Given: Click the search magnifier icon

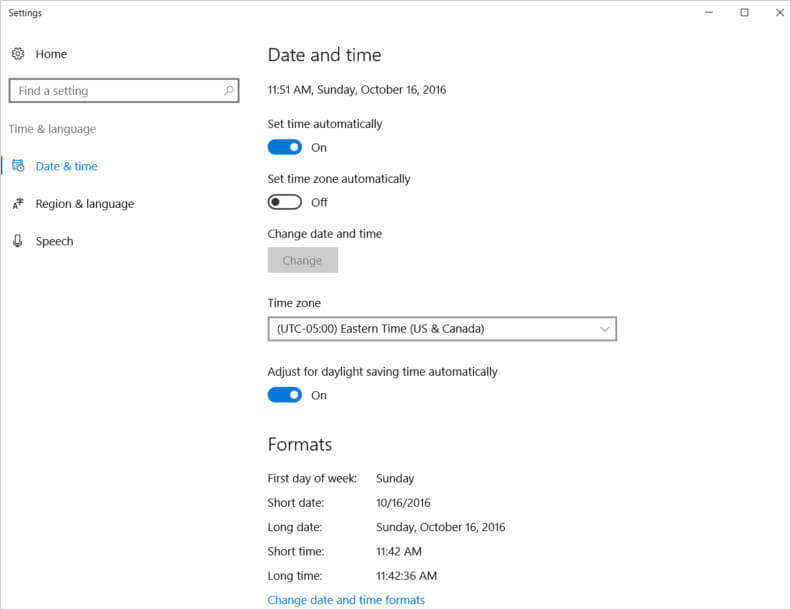Looking at the screenshot, I should [x=229, y=90].
